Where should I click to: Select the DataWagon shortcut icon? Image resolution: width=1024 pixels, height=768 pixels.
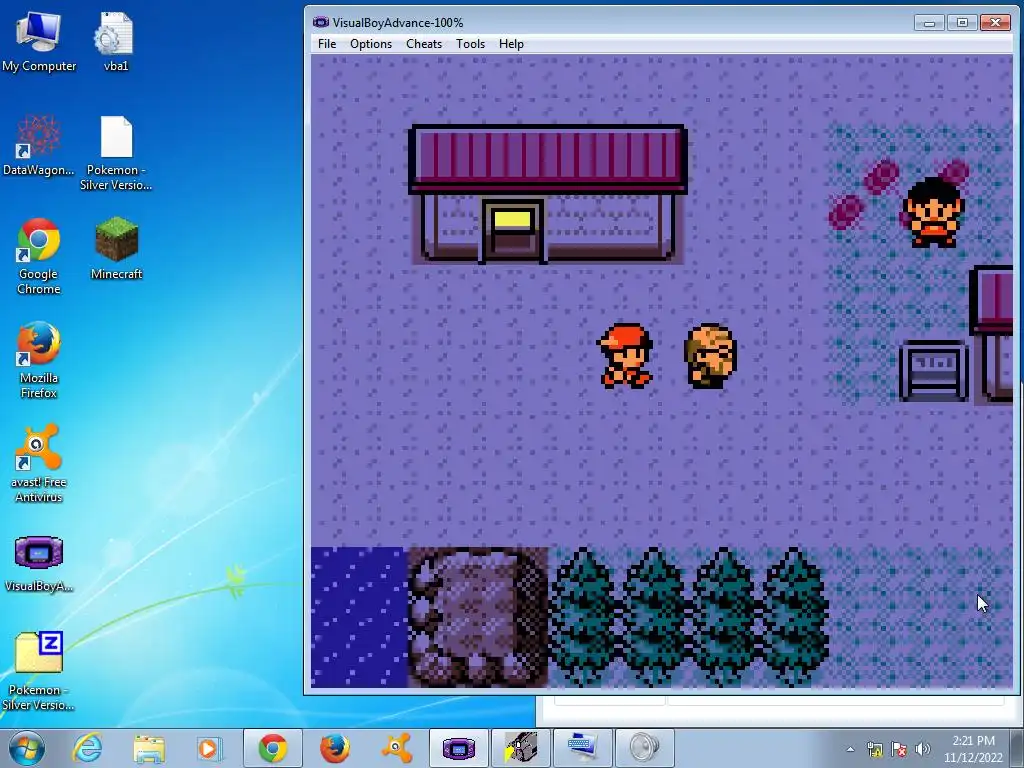(39, 145)
